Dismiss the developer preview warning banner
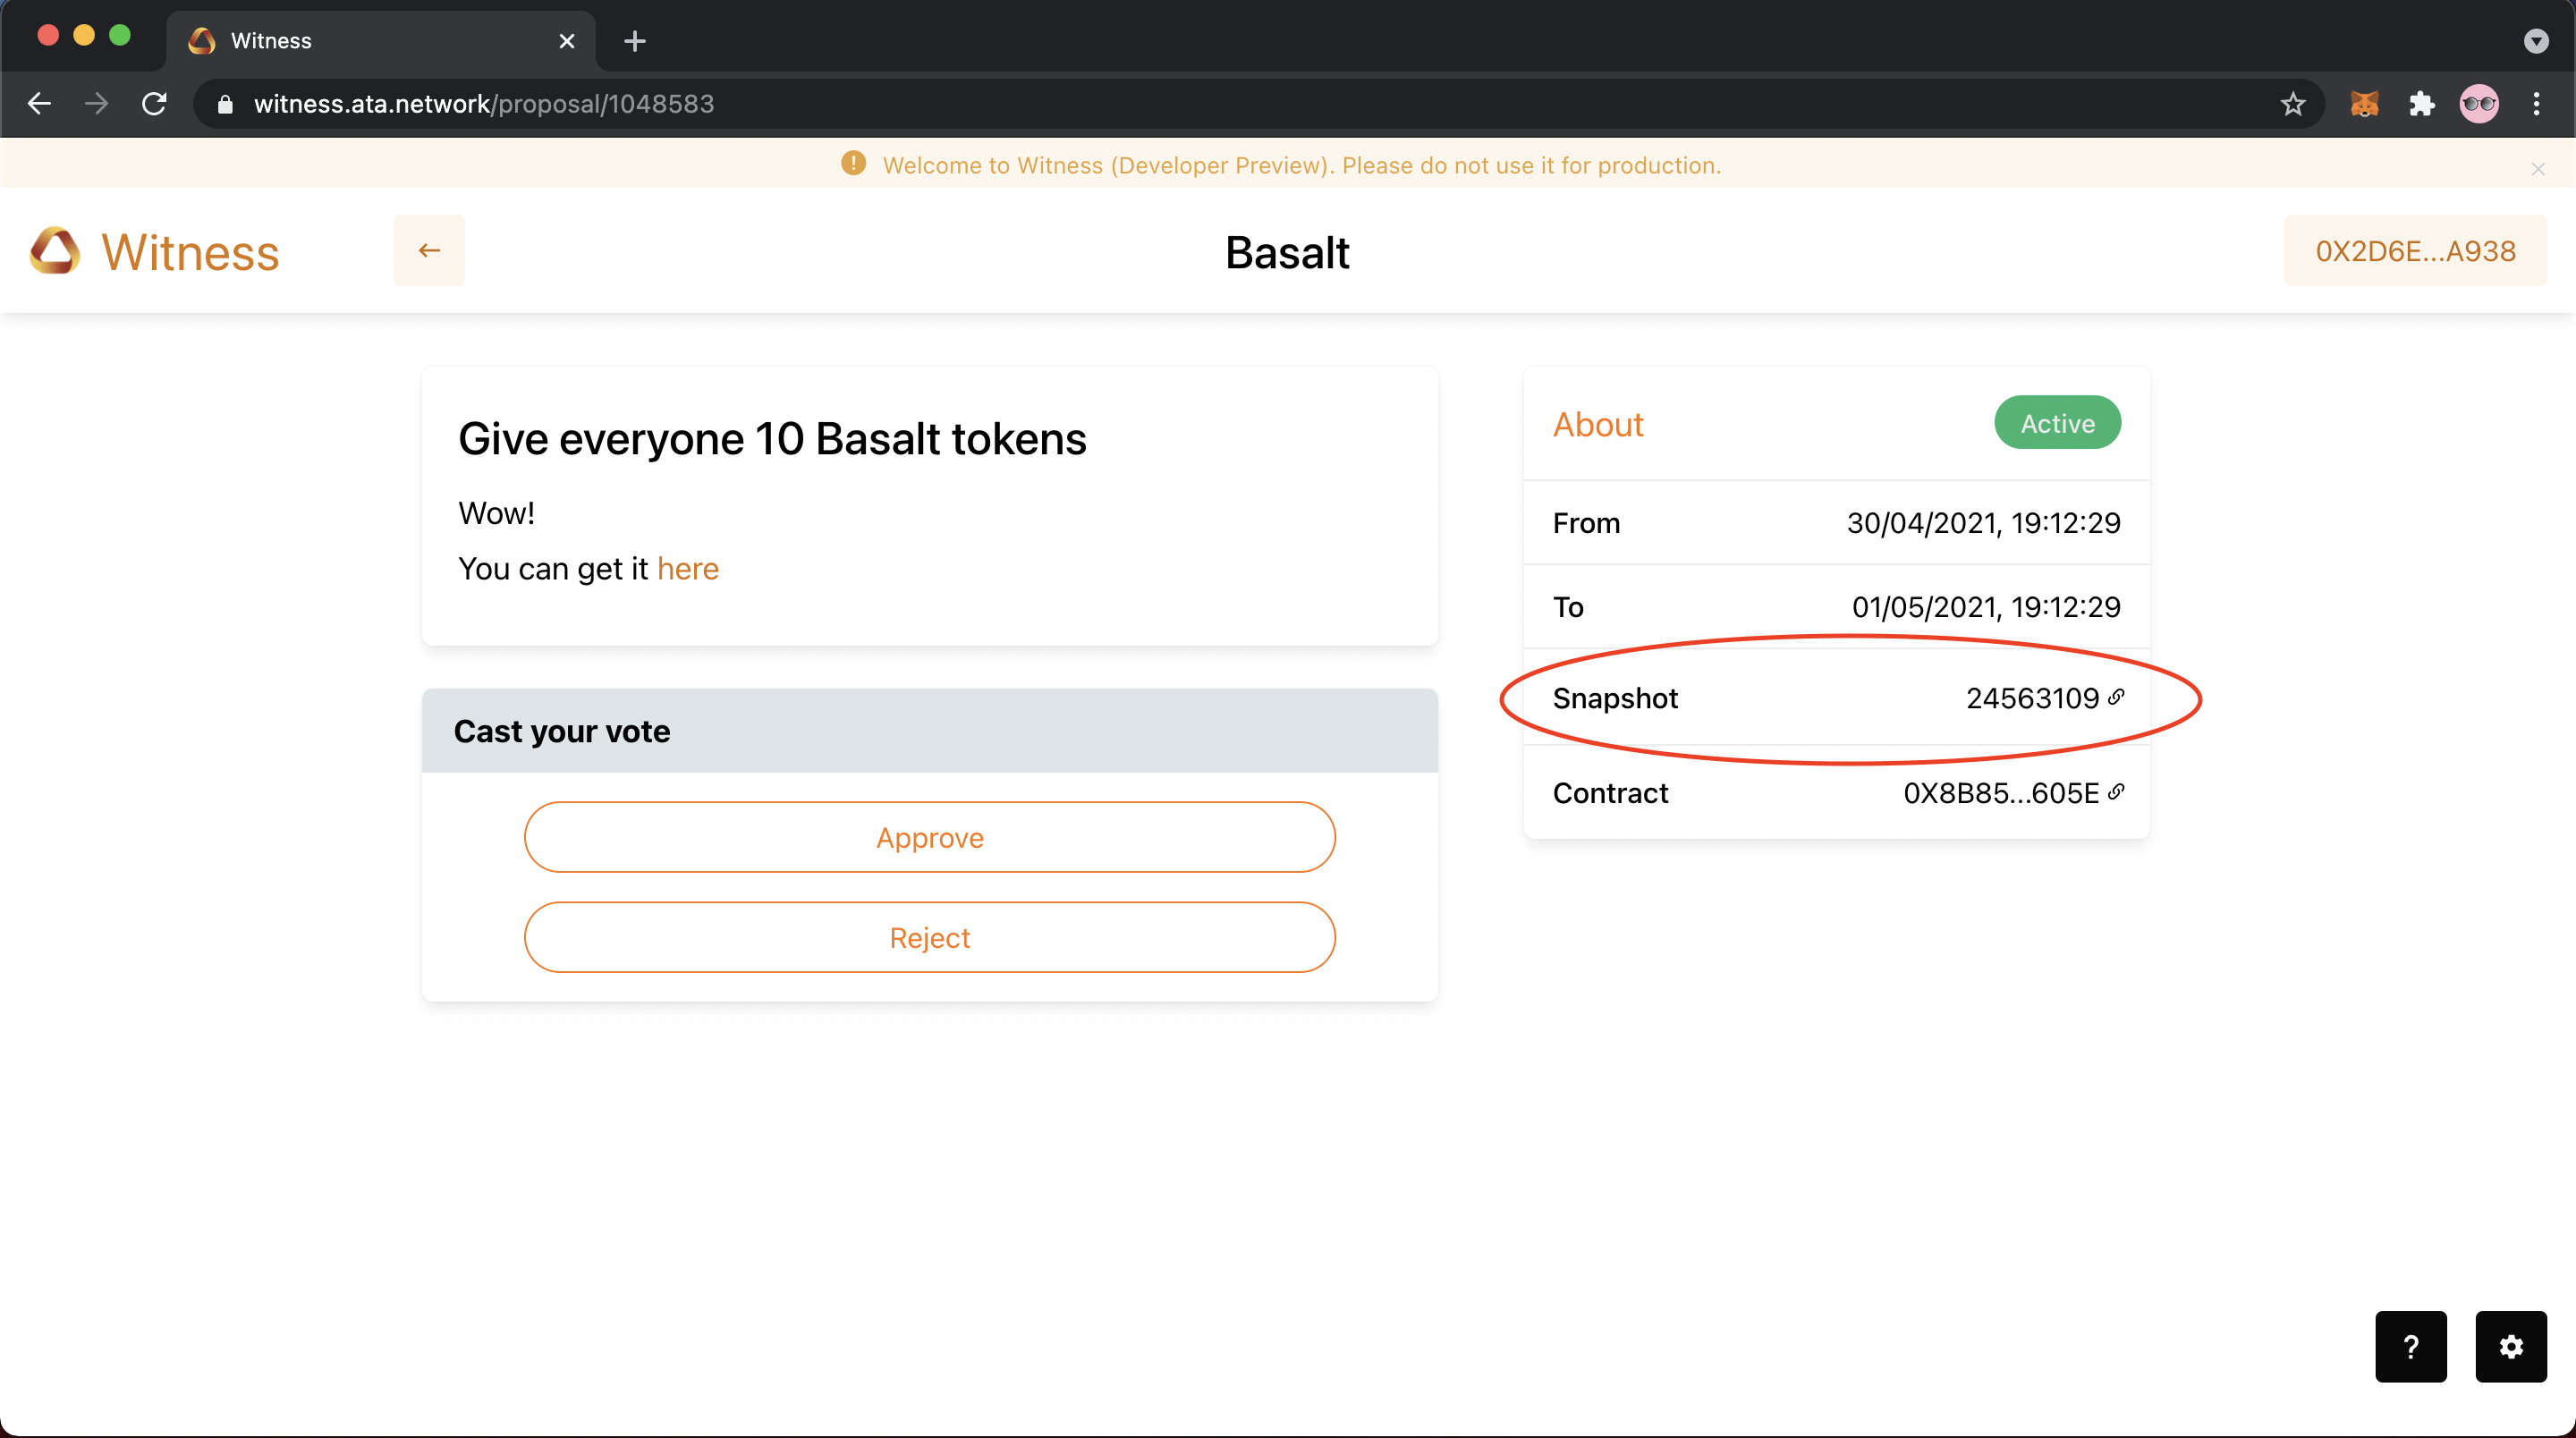The image size is (2576, 1438). pyautogui.click(x=2538, y=168)
